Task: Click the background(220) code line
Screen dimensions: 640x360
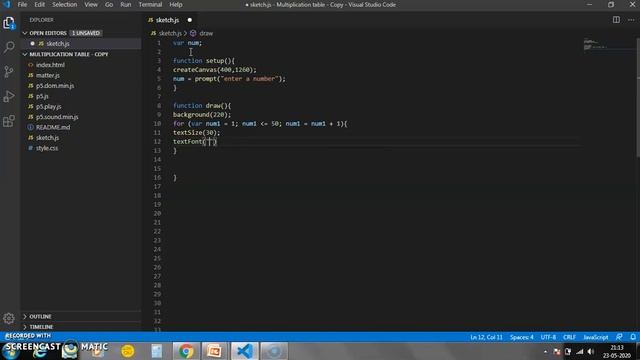Action: (202, 115)
